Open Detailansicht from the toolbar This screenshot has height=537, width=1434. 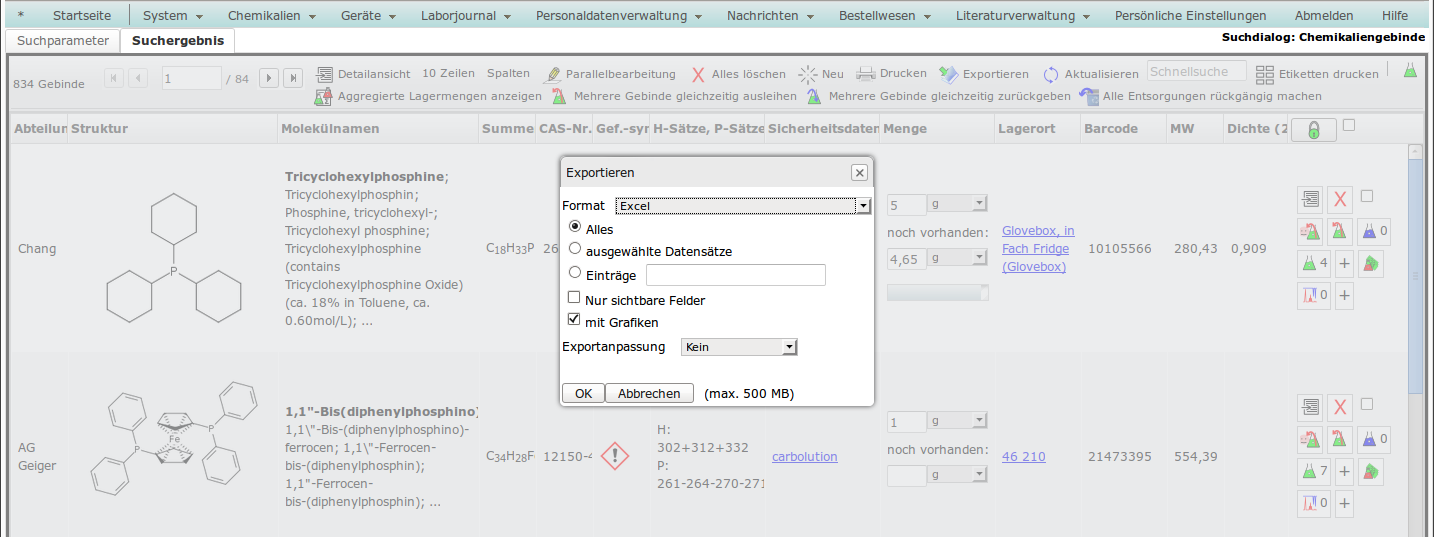(325, 74)
